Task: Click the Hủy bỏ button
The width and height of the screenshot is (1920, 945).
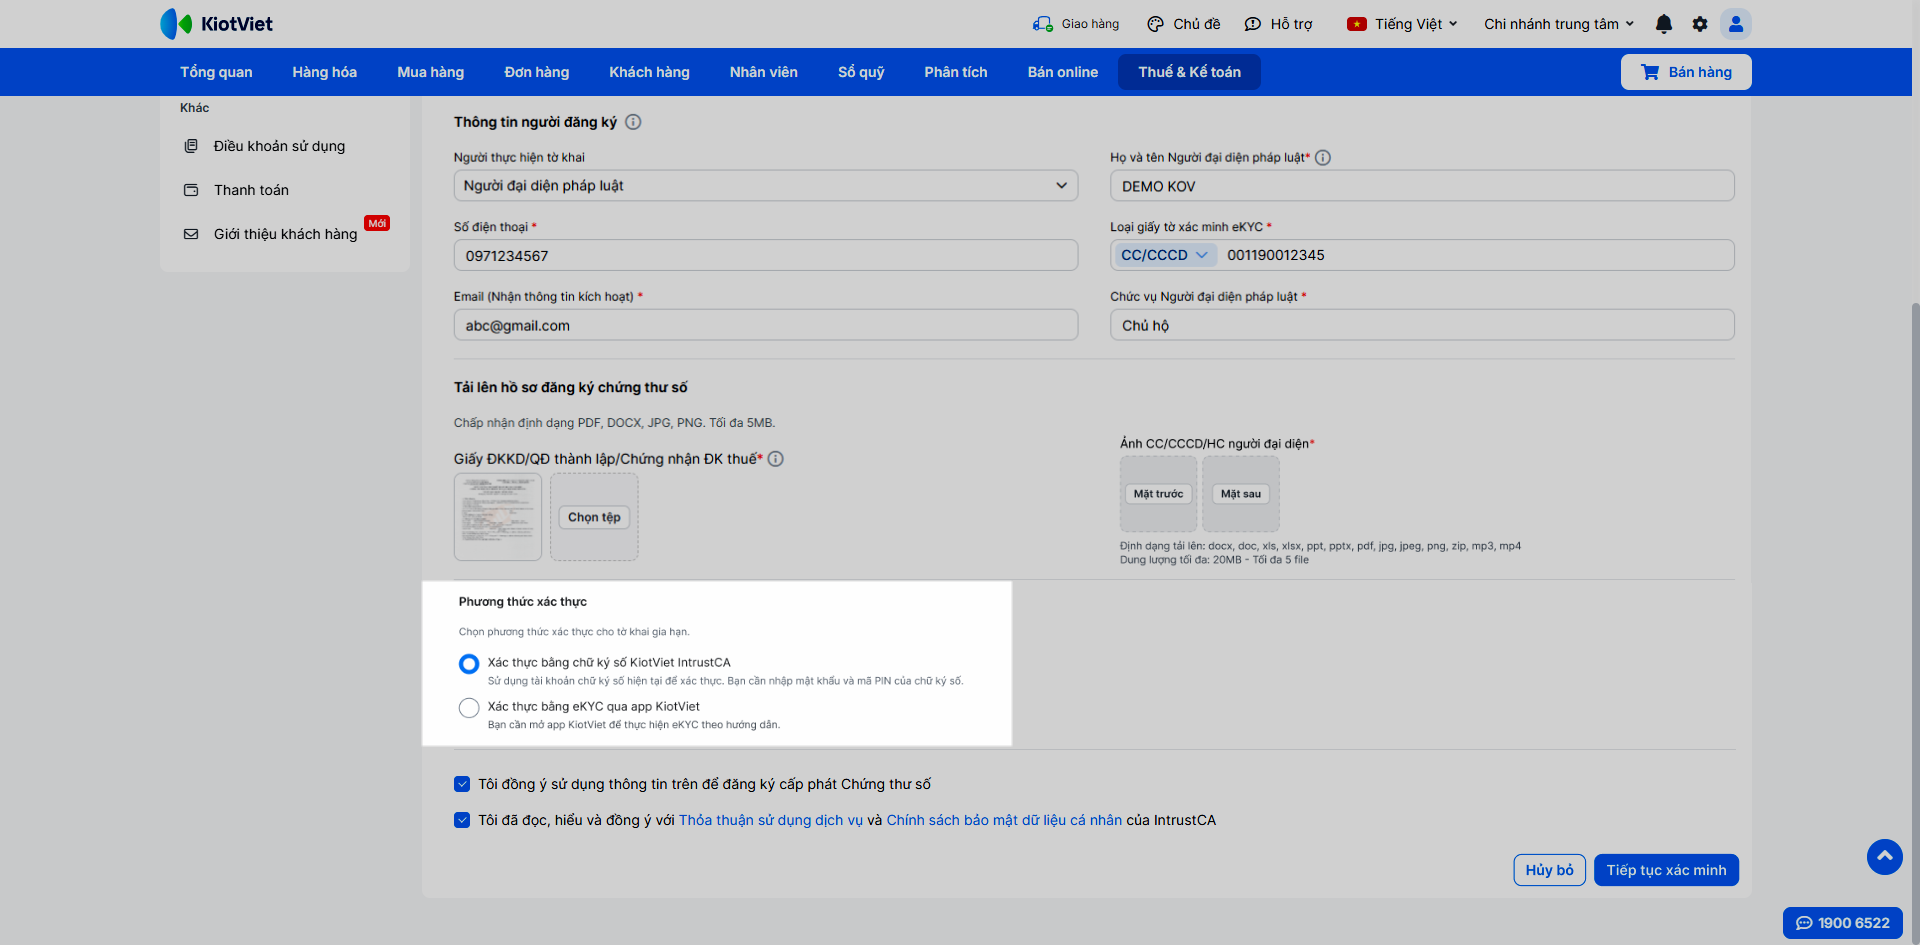Action: (x=1550, y=870)
